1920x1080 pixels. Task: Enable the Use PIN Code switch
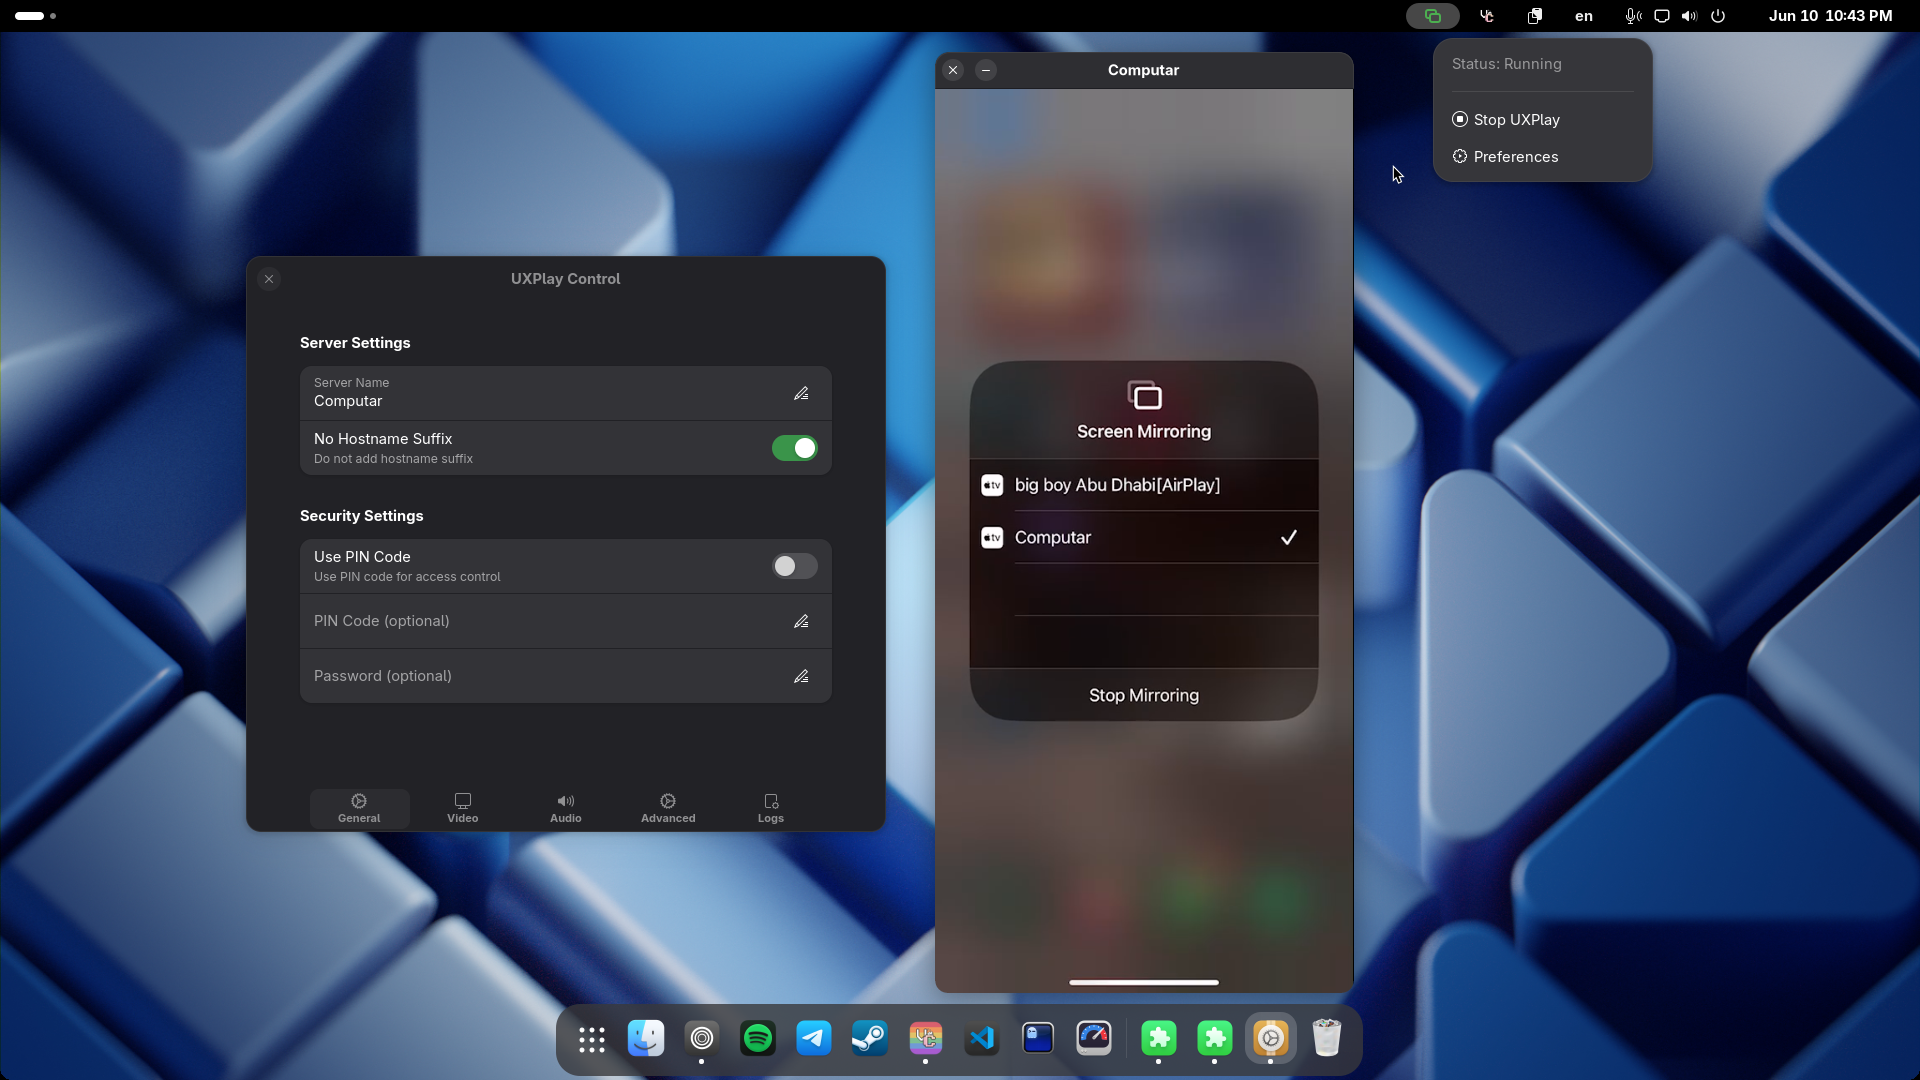[x=795, y=567]
